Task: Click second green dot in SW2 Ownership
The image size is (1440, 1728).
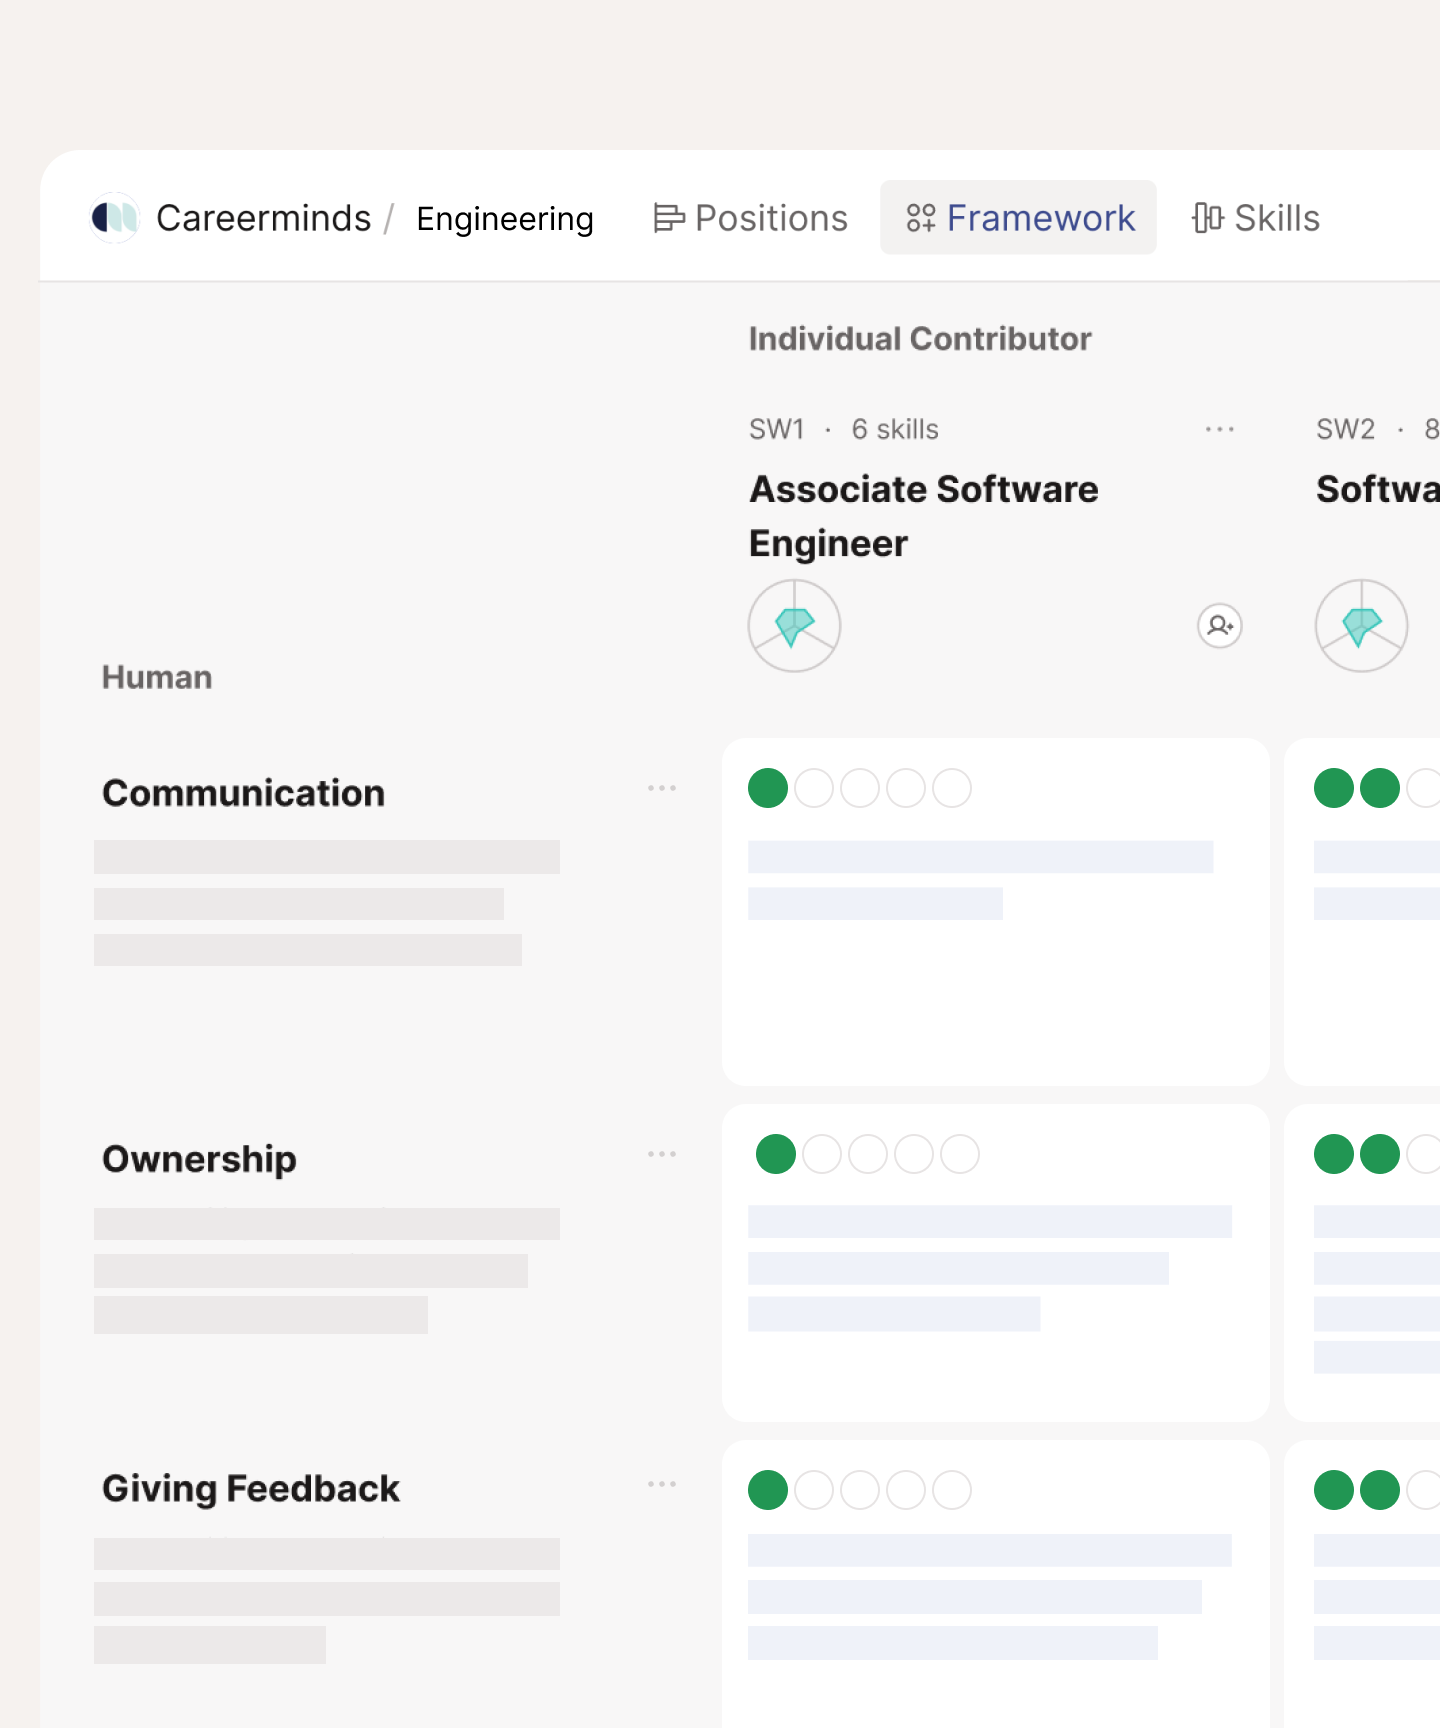Action: [x=1380, y=1154]
